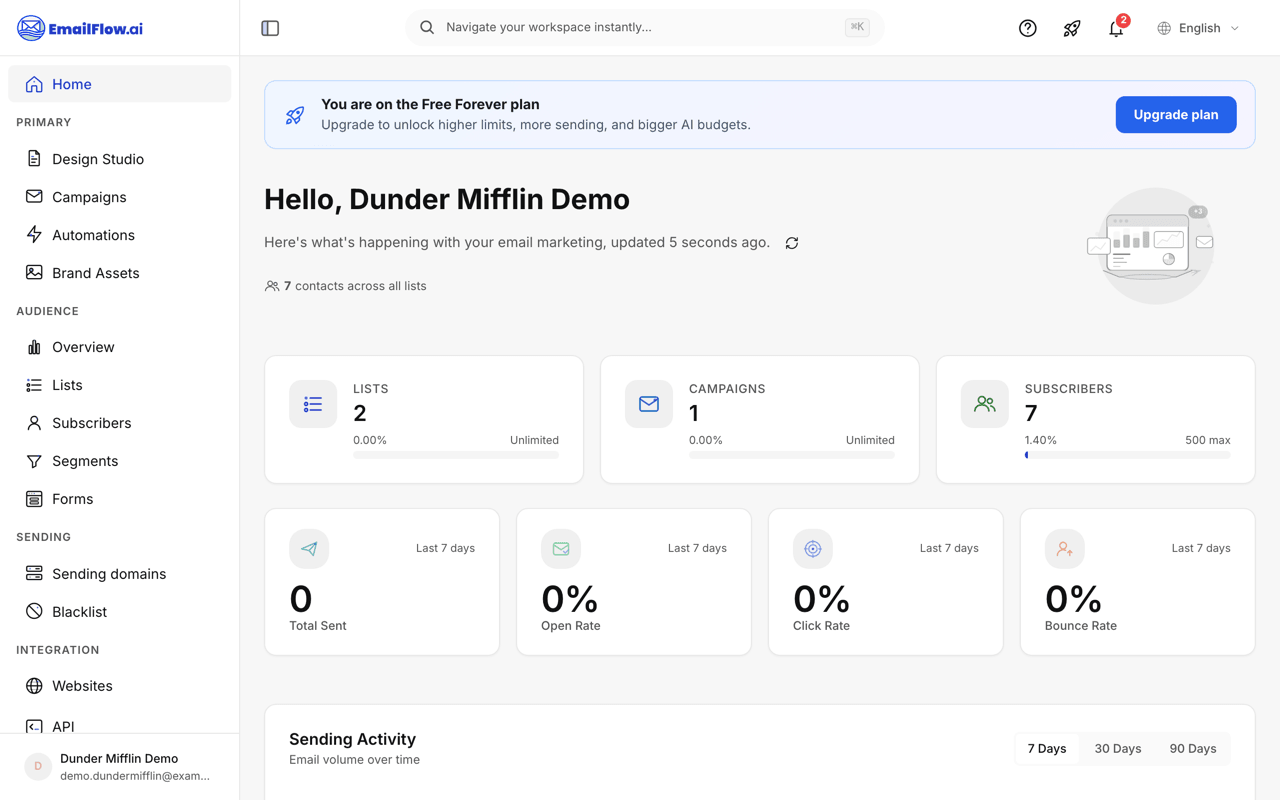1280x800 pixels.
Task: Click the Home house icon
Action: click(34, 84)
